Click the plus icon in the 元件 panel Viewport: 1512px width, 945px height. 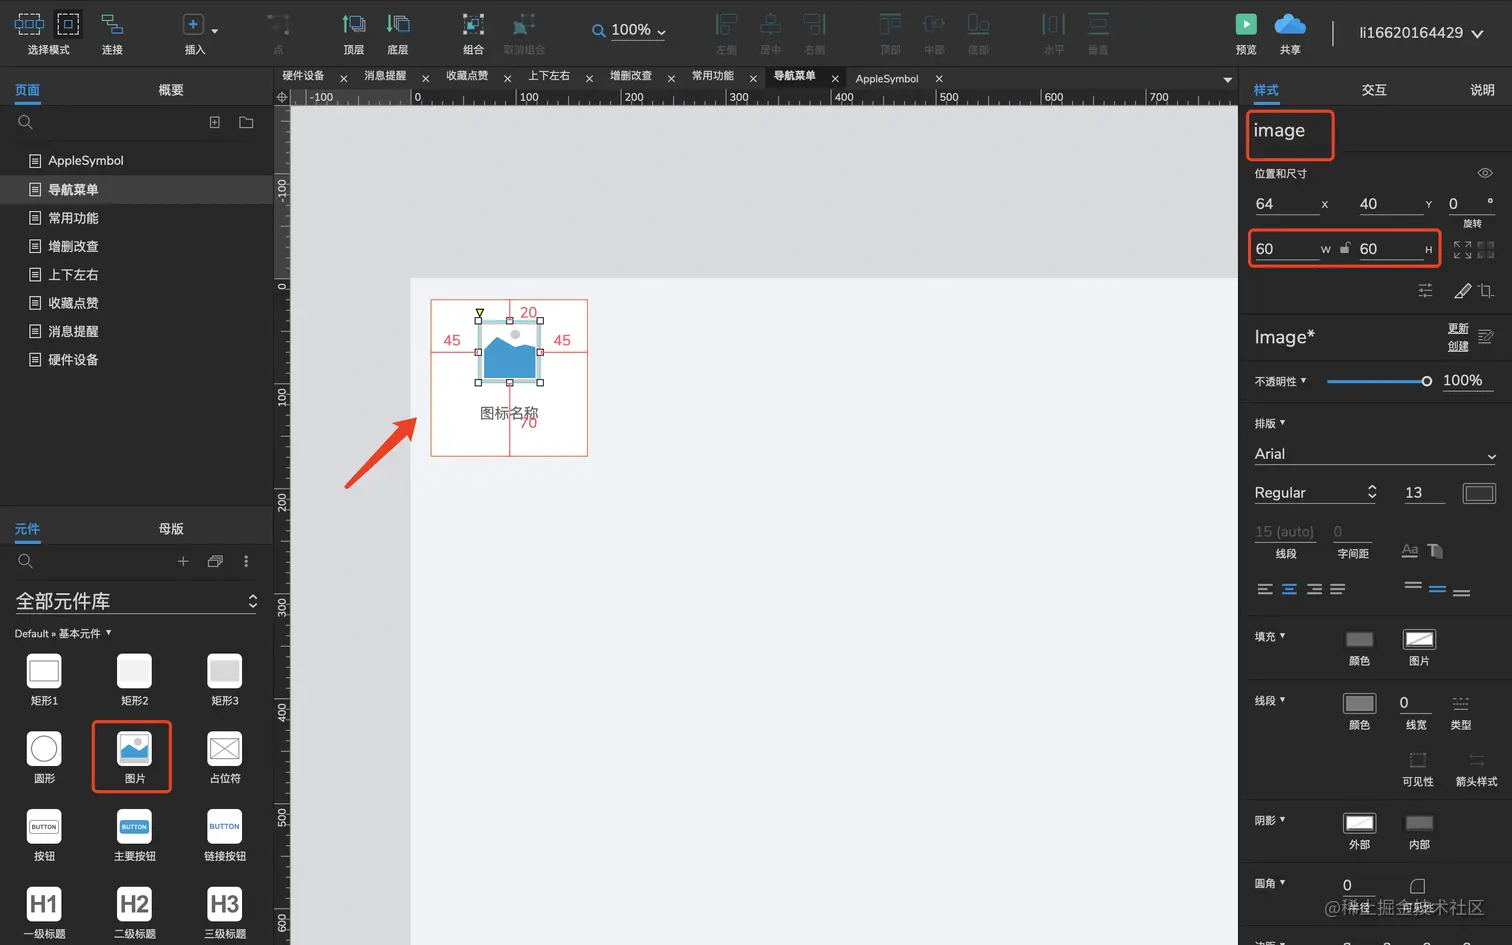[x=183, y=561]
